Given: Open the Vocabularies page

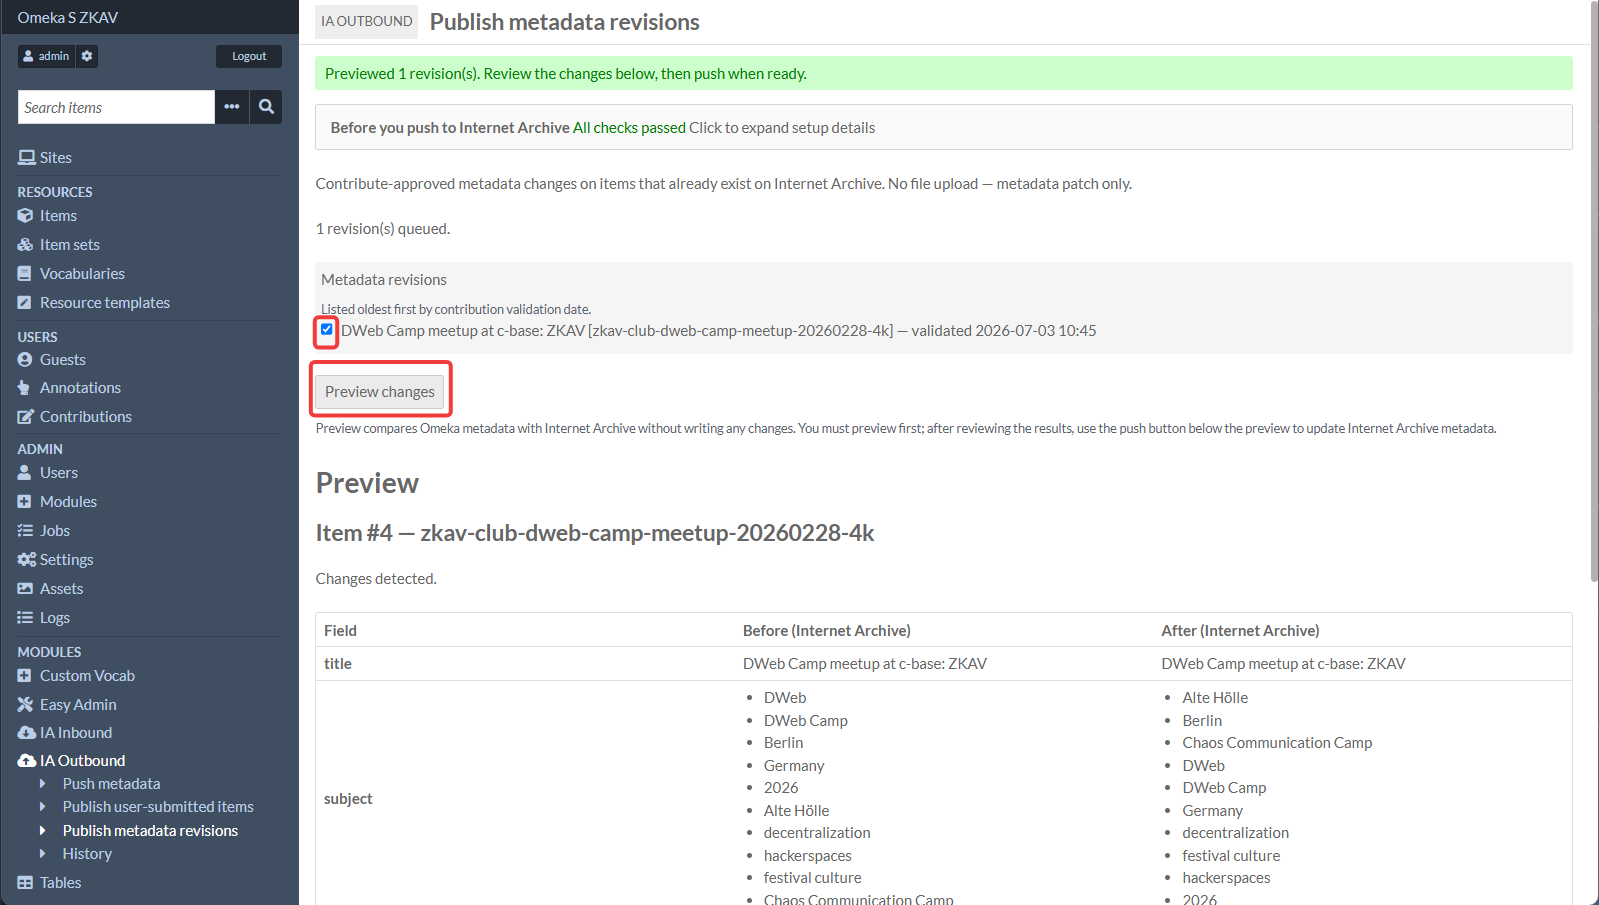Looking at the screenshot, I should 82,273.
